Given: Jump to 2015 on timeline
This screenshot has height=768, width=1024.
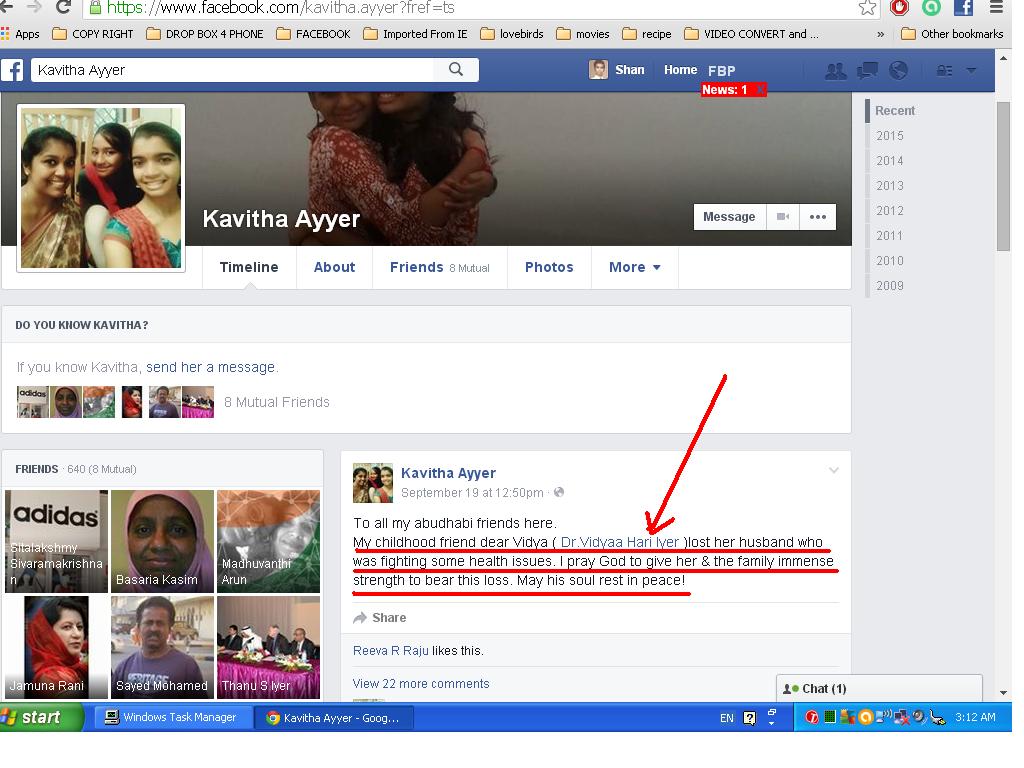Looking at the screenshot, I should coord(889,136).
